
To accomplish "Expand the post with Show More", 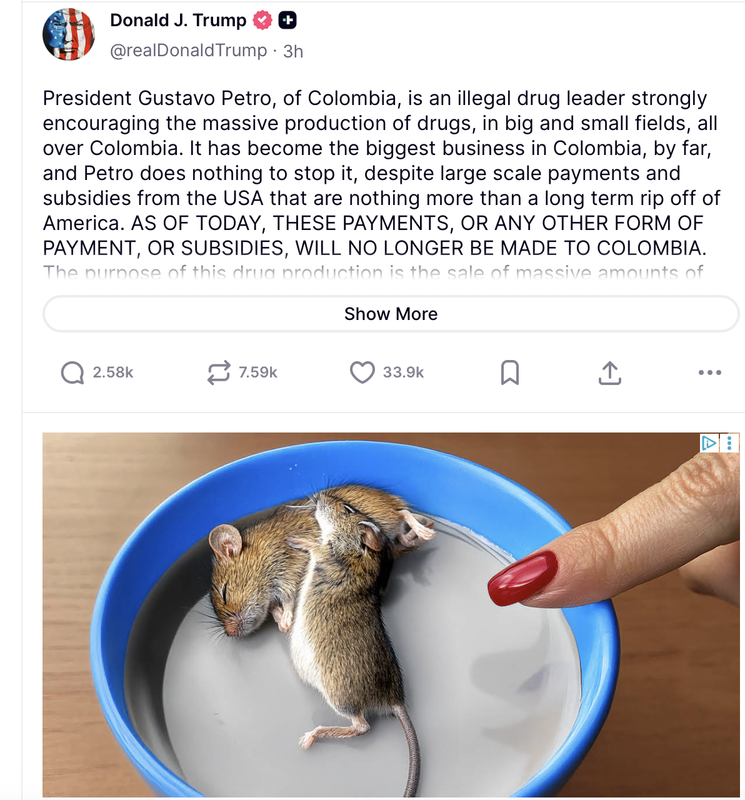I will click(x=391, y=314).
